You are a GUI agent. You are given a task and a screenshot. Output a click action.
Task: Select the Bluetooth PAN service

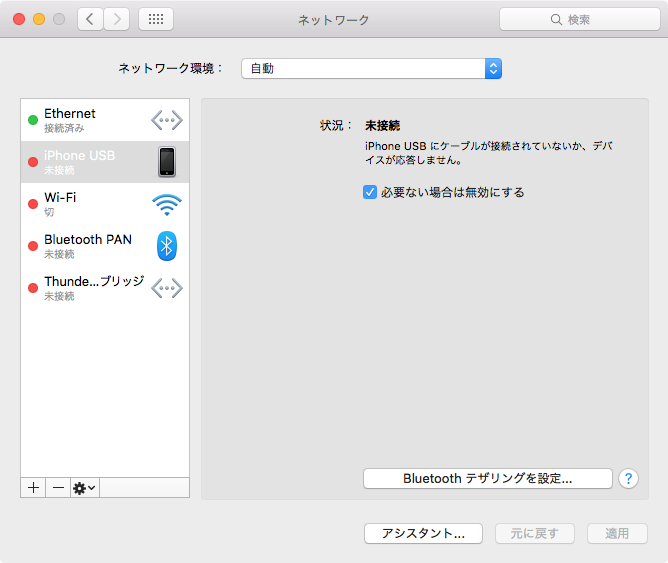pyautogui.click(x=105, y=246)
